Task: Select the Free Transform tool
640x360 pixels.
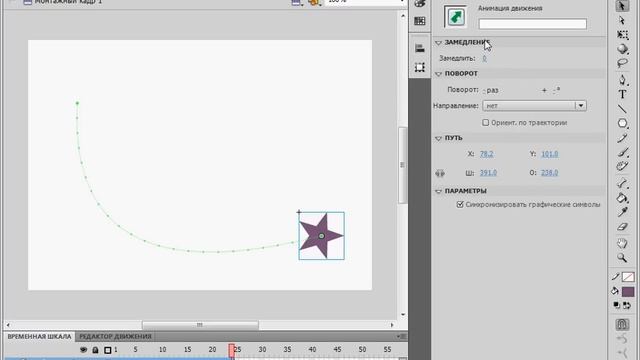Action: point(622,34)
